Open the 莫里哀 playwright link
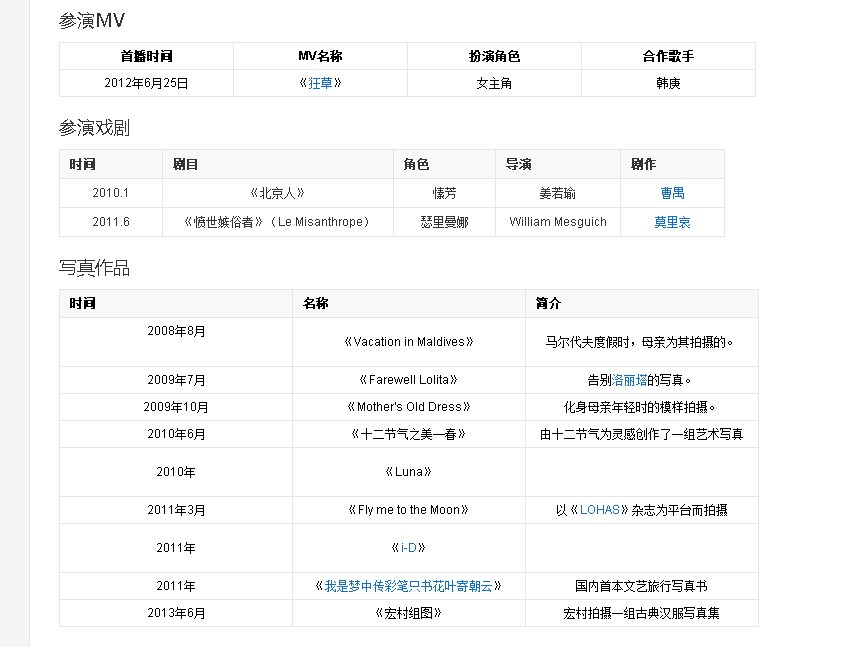Viewport: 846px width, 647px height. pyautogui.click(x=673, y=222)
